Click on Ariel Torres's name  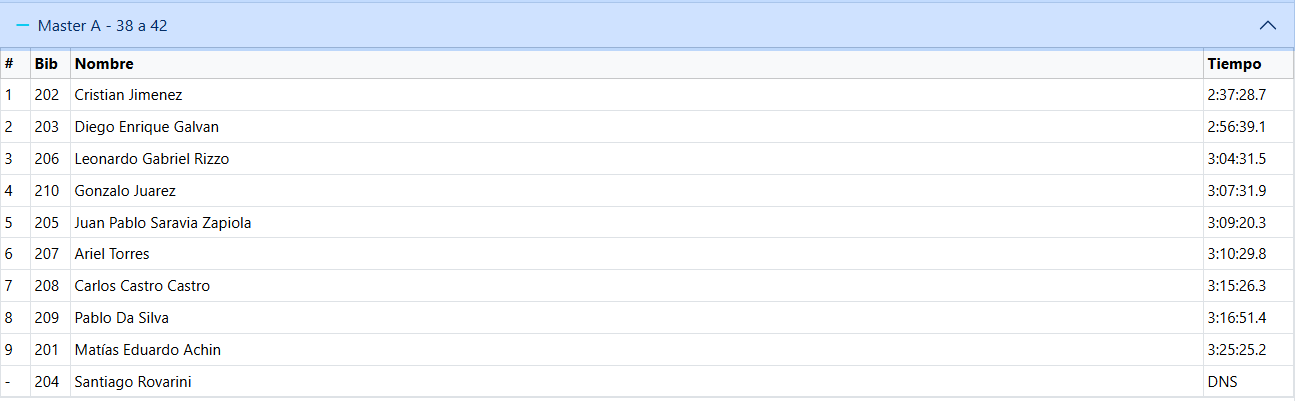[112, 255]
